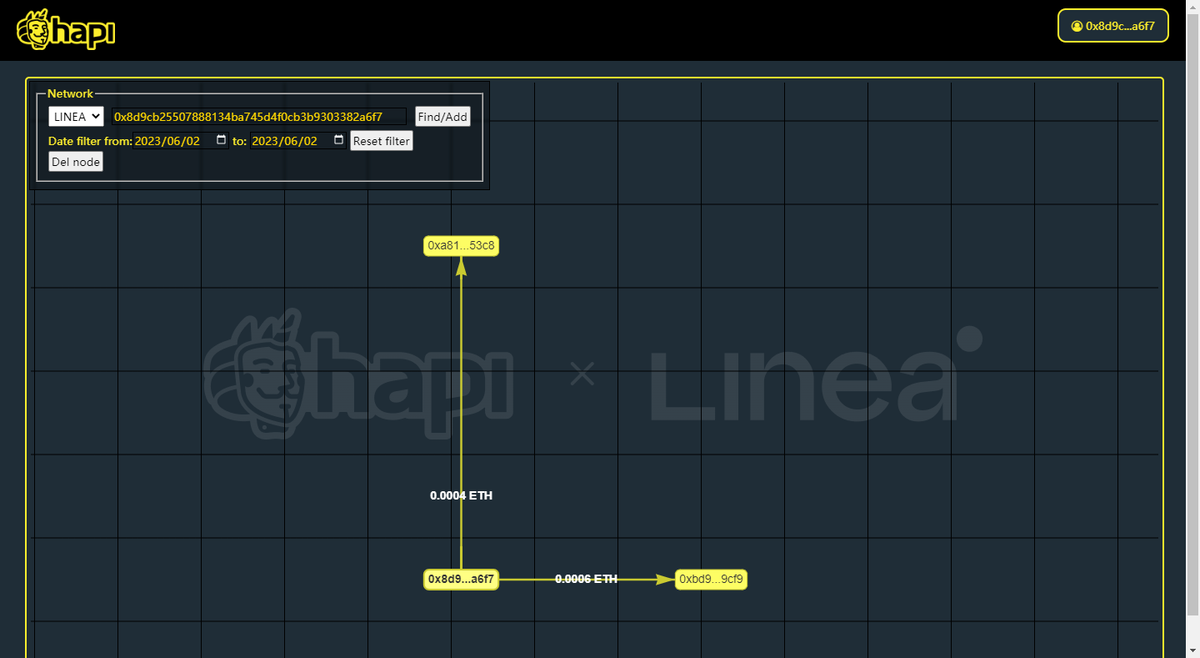Select the 0xa81...53c8 graph node
Image resolution: width=1200 pixels, height=658 pixels.
click(461, 245)
